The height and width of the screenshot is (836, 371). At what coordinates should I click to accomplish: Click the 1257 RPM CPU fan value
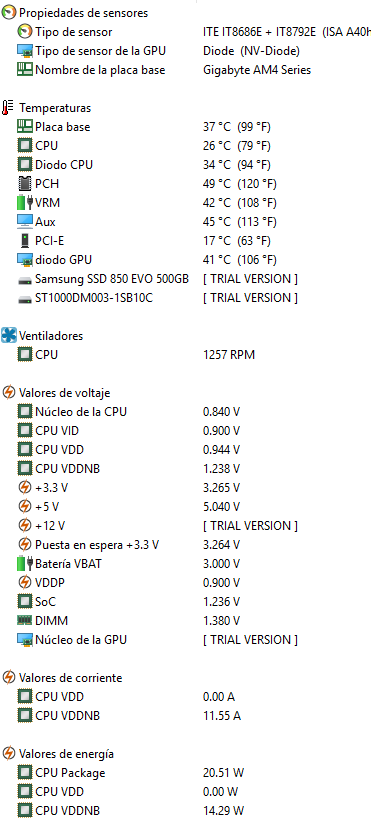coord(229,355)
